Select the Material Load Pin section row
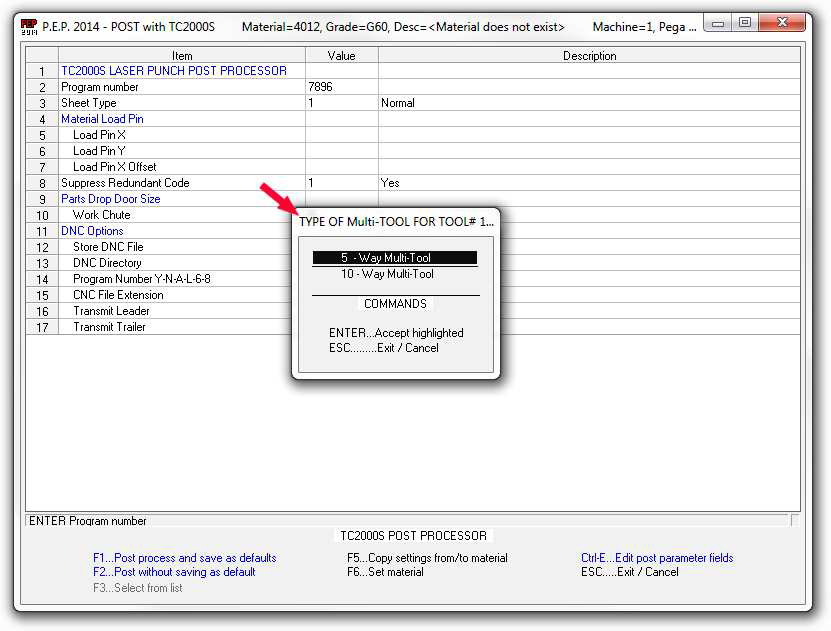This screenshot has height=631, width=831. pos(102,119)
